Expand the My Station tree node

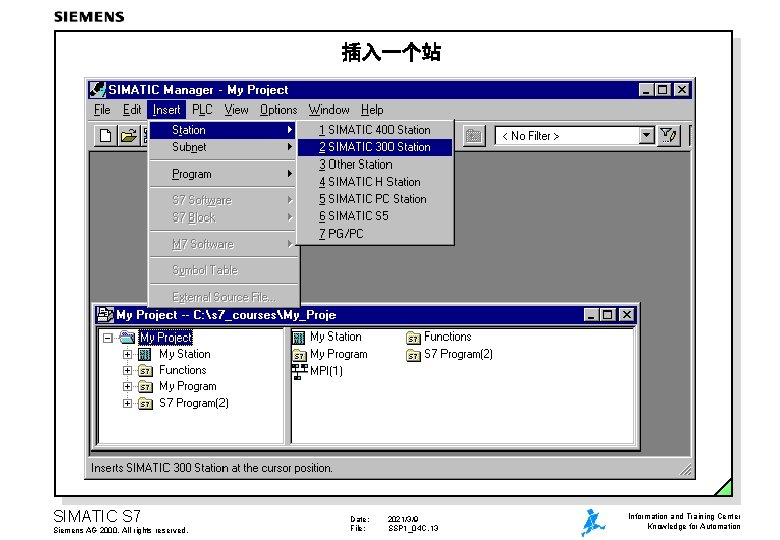click(x=127, y=355)
